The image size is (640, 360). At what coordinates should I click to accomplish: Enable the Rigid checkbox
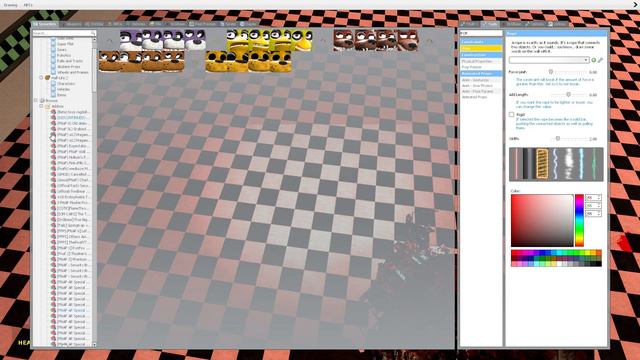point(511,115)
